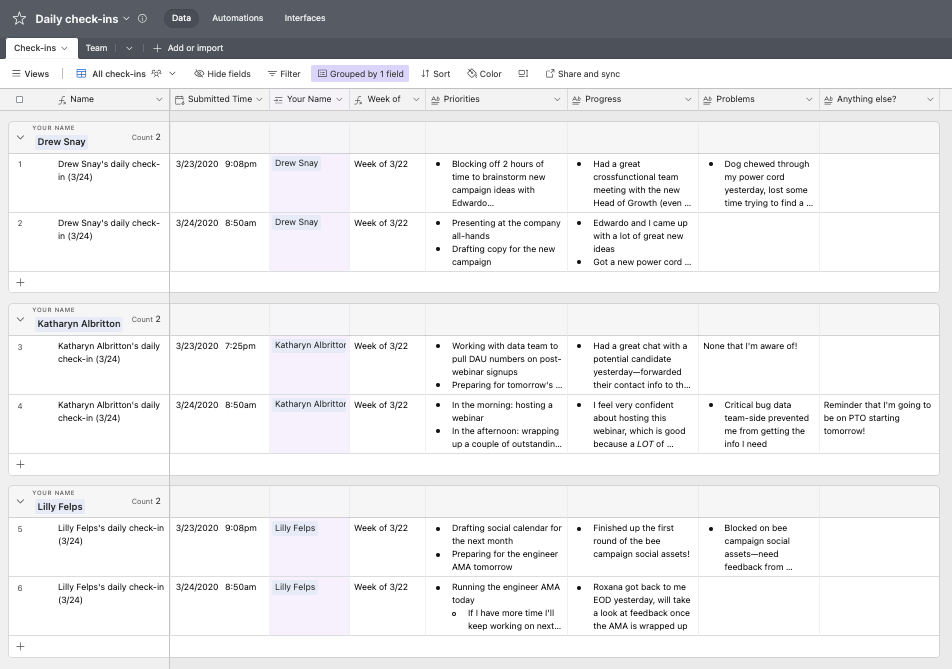Open the Filter tool

pos(283,74)
